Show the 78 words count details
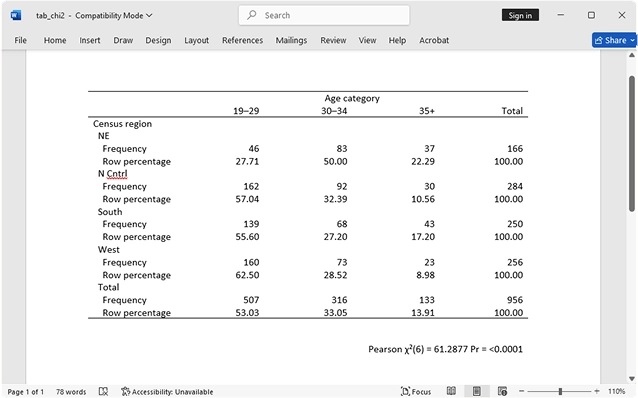Viewport: 638px width, 398px height. coord(71,391)
